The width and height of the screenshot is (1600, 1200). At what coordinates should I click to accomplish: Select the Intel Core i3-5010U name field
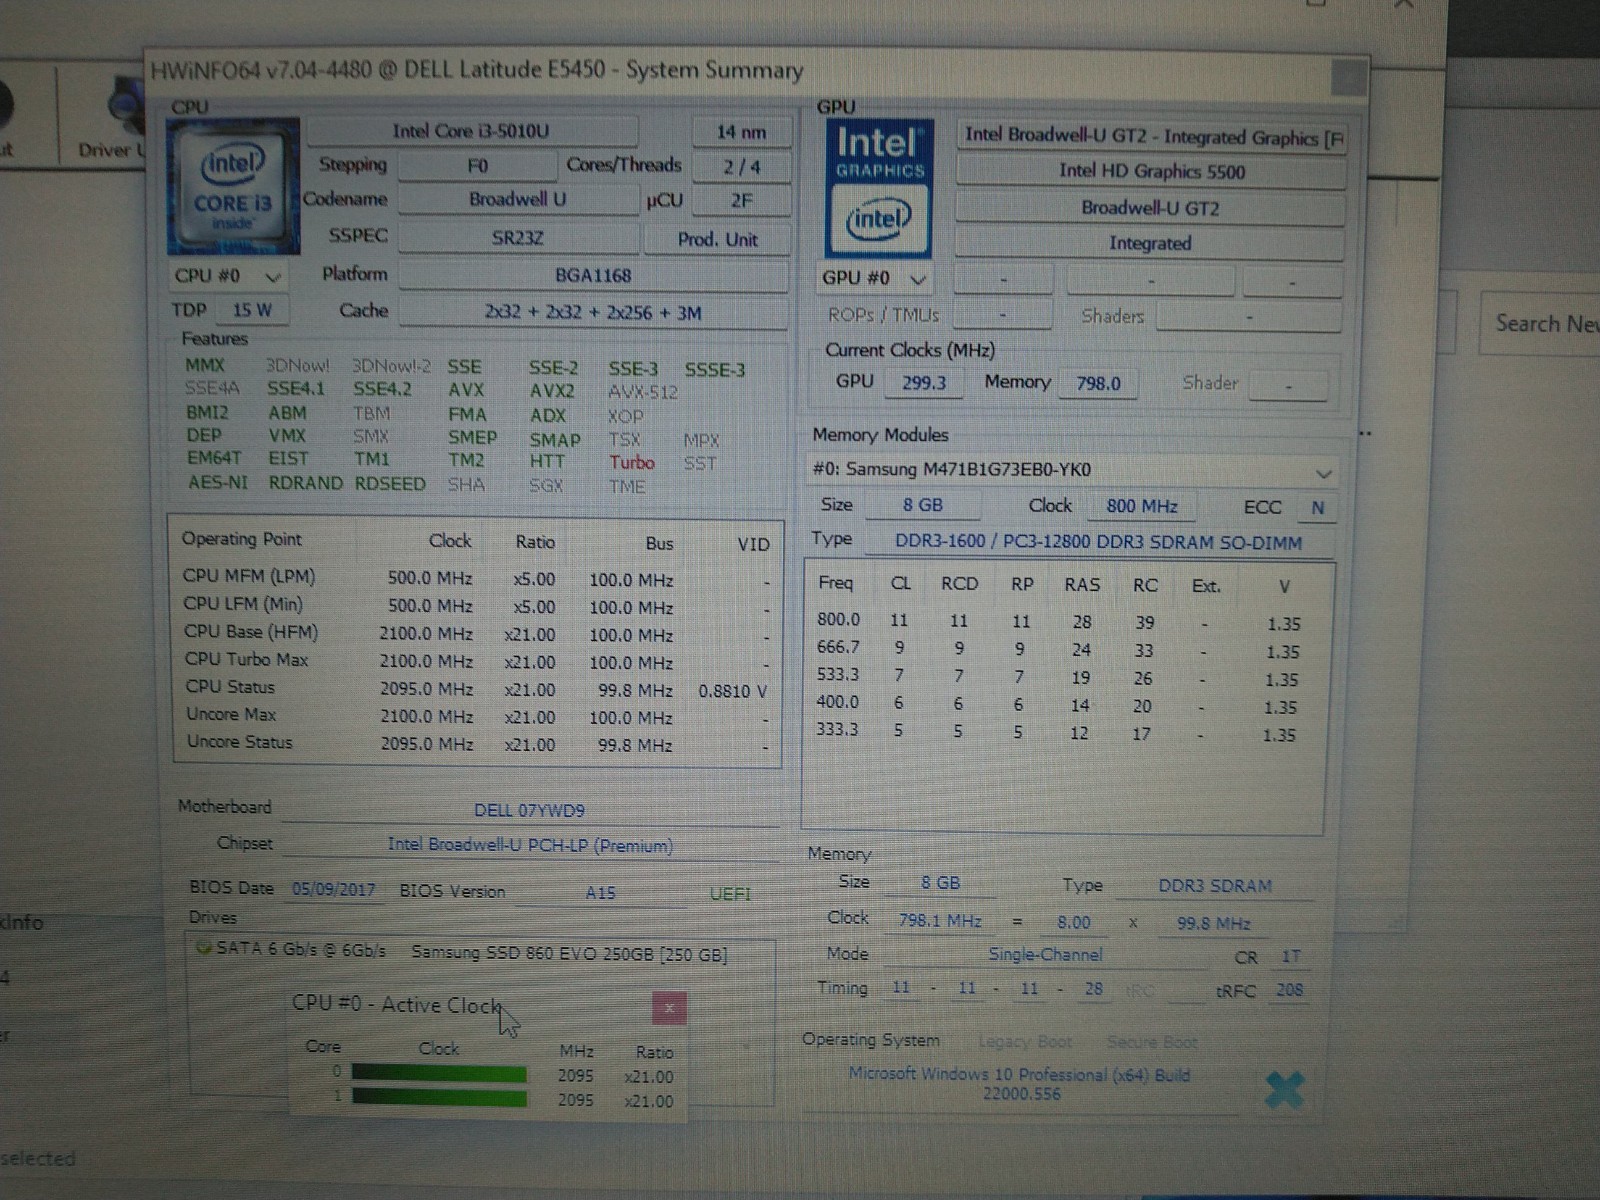pos(471,131)
